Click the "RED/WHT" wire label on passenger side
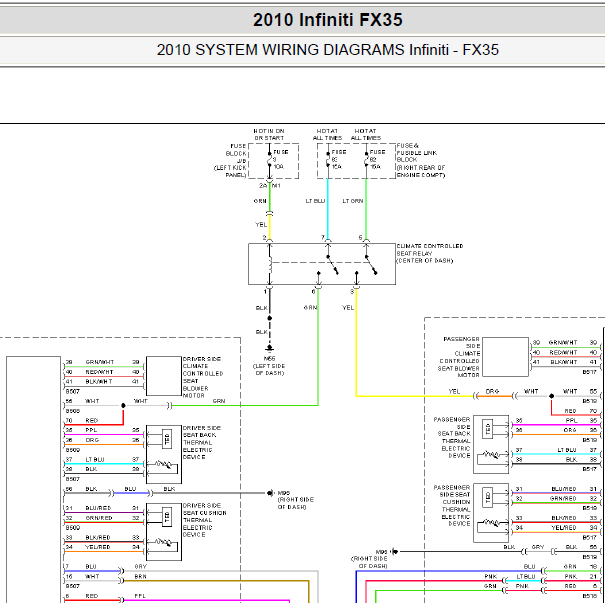This screenshot has width=605, height=603. point(563,353)
